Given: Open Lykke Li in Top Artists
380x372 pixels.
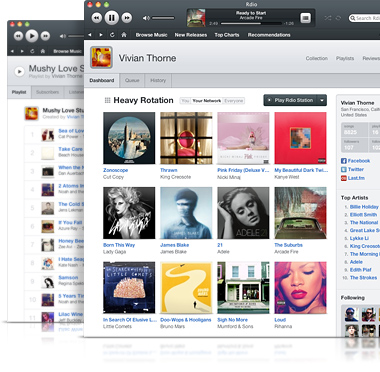Looking at the screenshot, I should coord(359,238).
